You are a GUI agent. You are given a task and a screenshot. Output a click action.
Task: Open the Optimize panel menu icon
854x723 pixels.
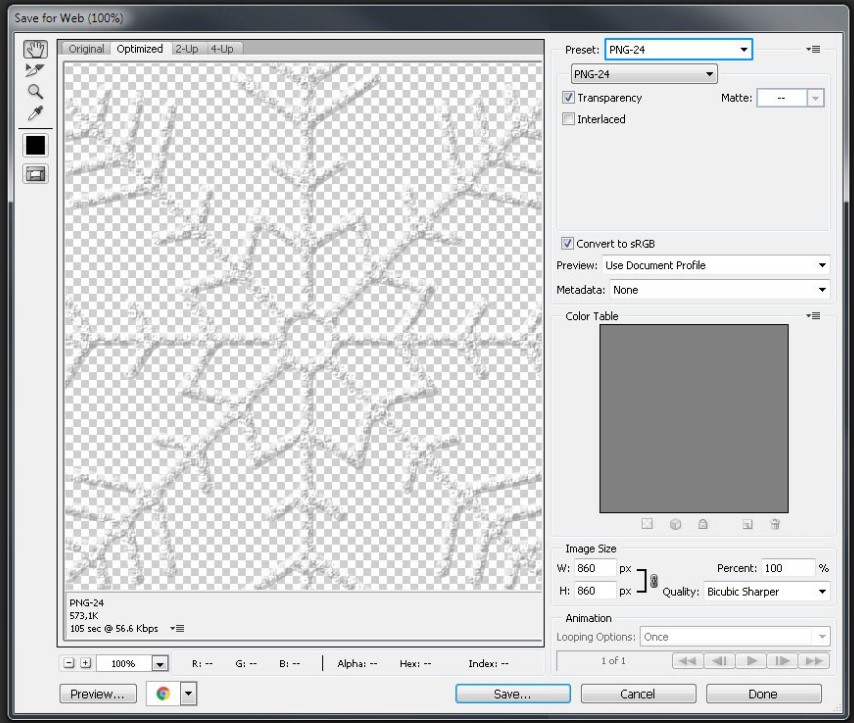coord(813,49)
